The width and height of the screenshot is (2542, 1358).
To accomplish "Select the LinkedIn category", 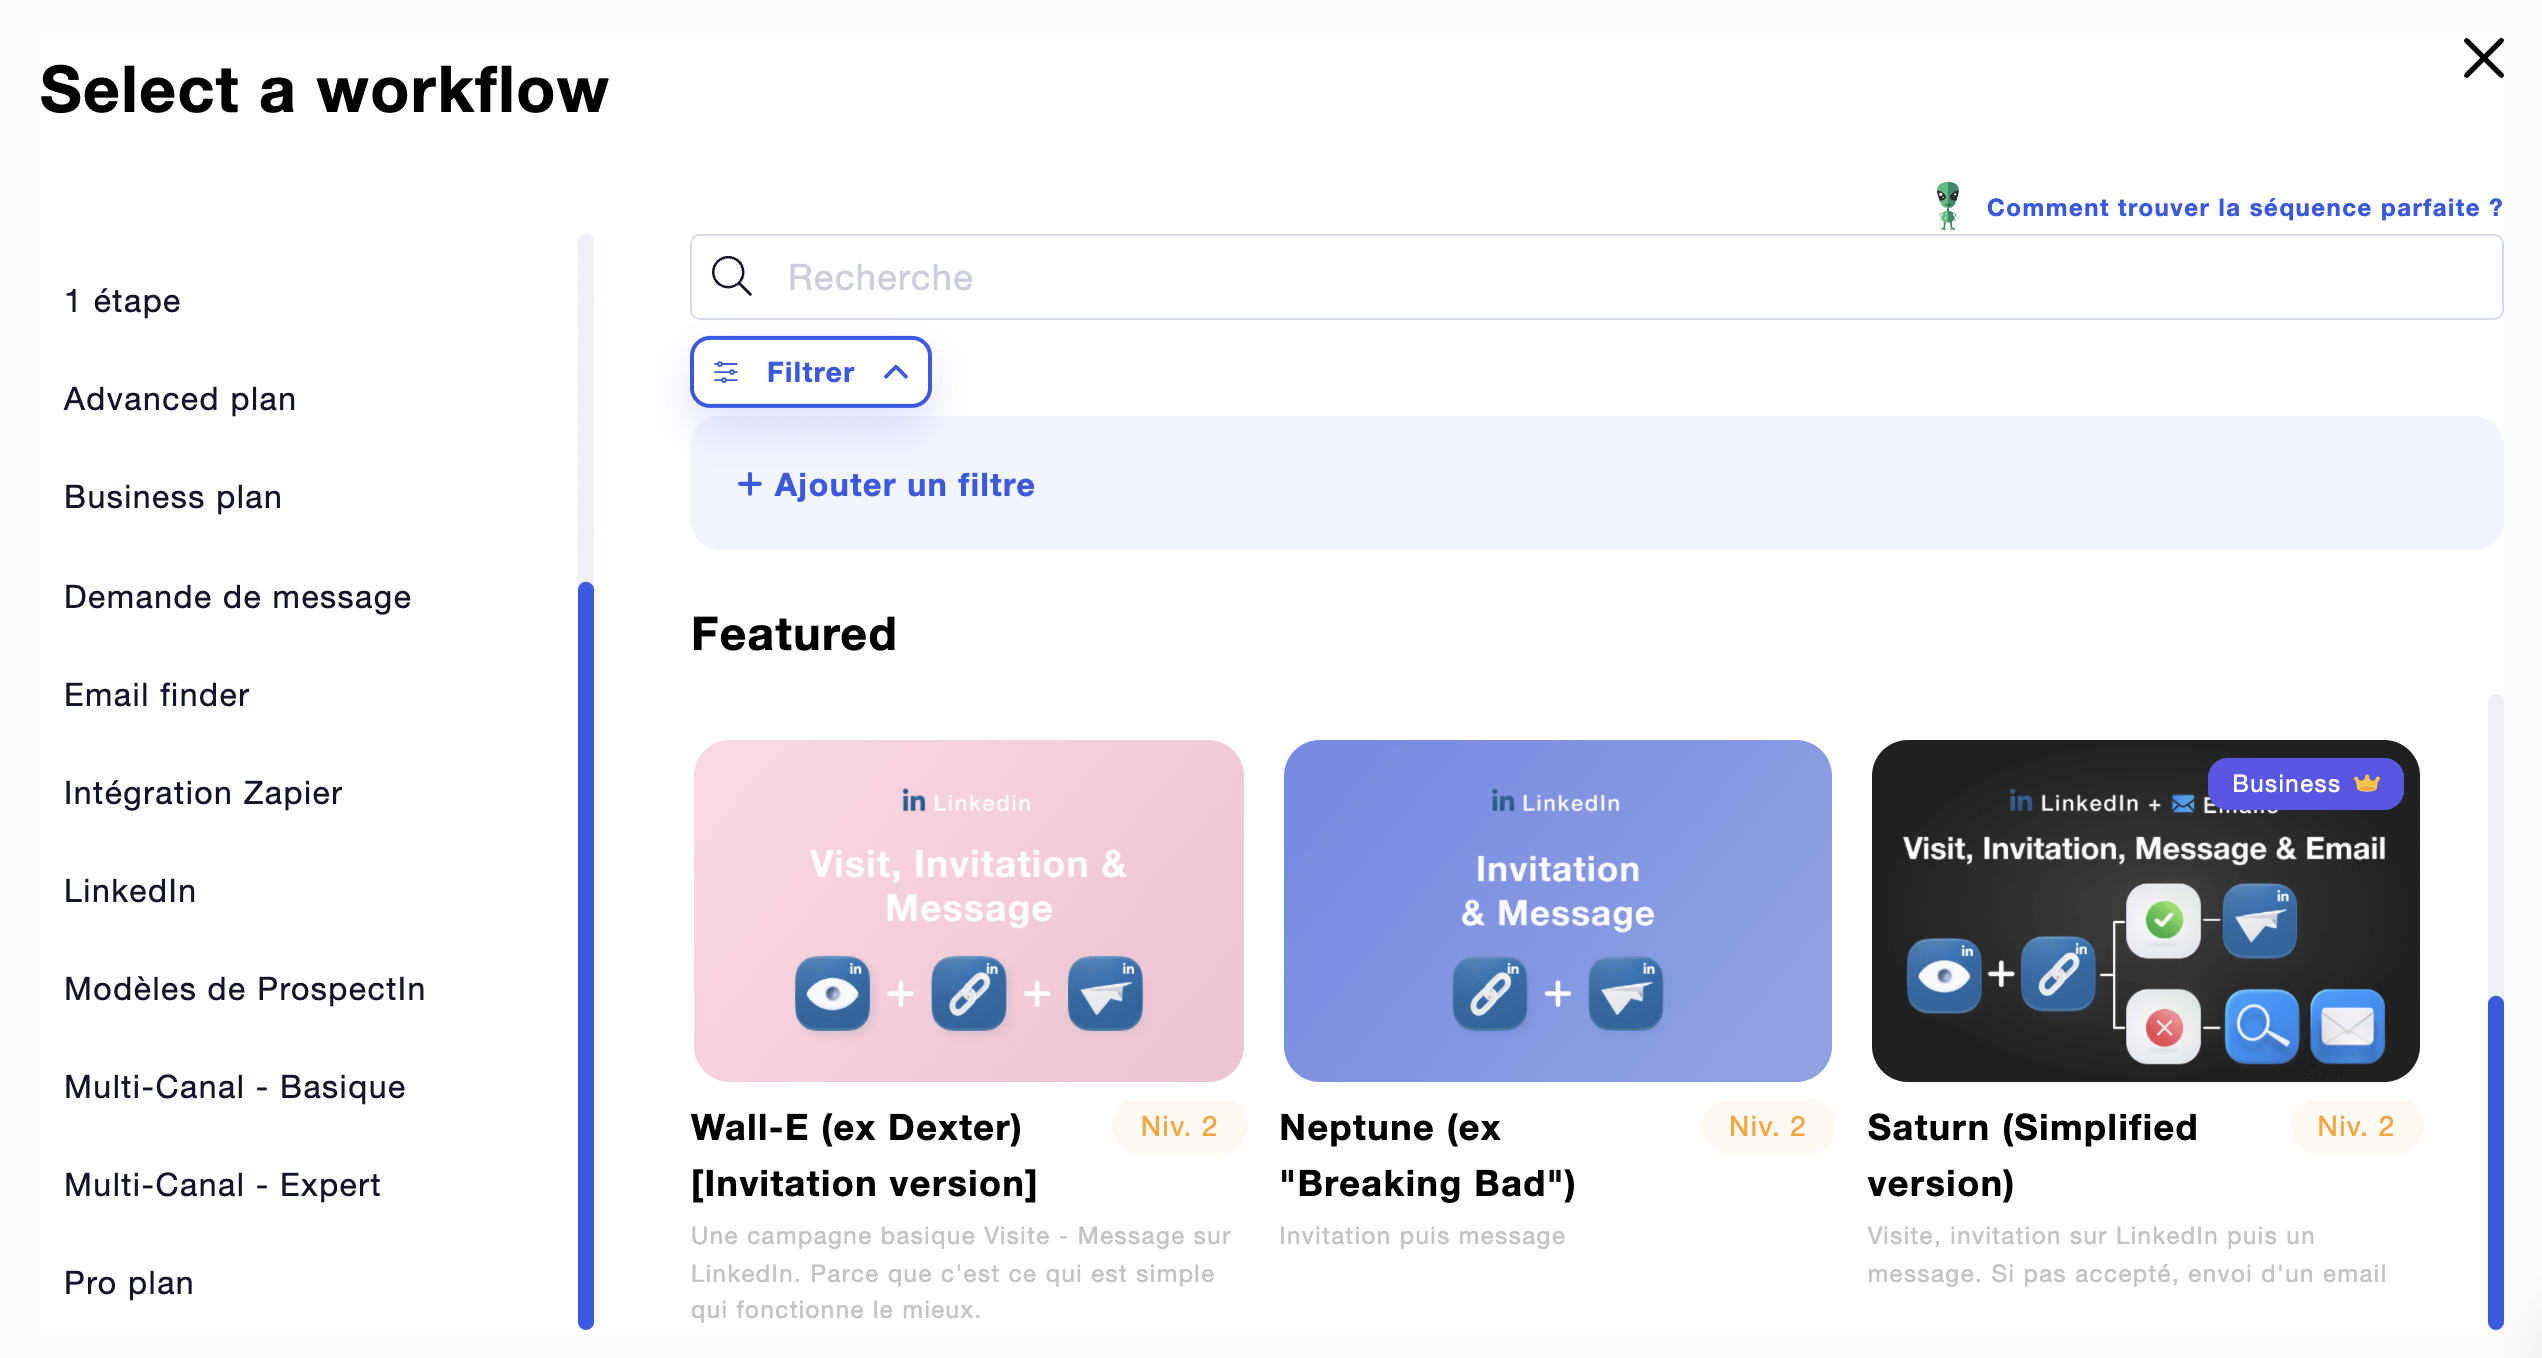I will (x=130, y=891).
